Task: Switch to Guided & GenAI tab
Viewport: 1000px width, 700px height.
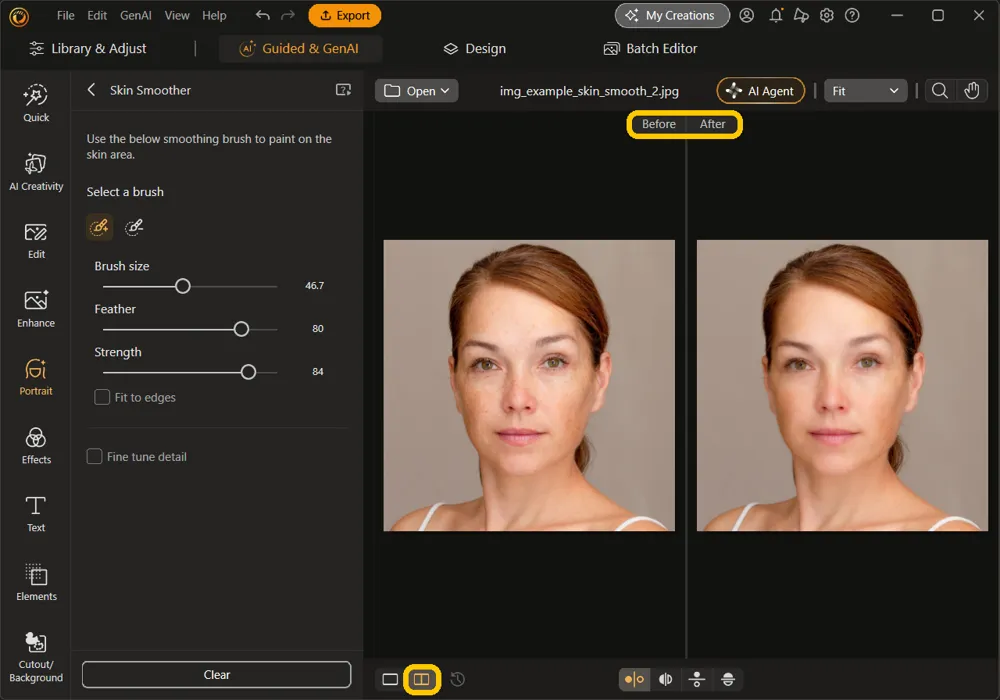Action: (x=299, y=48)
